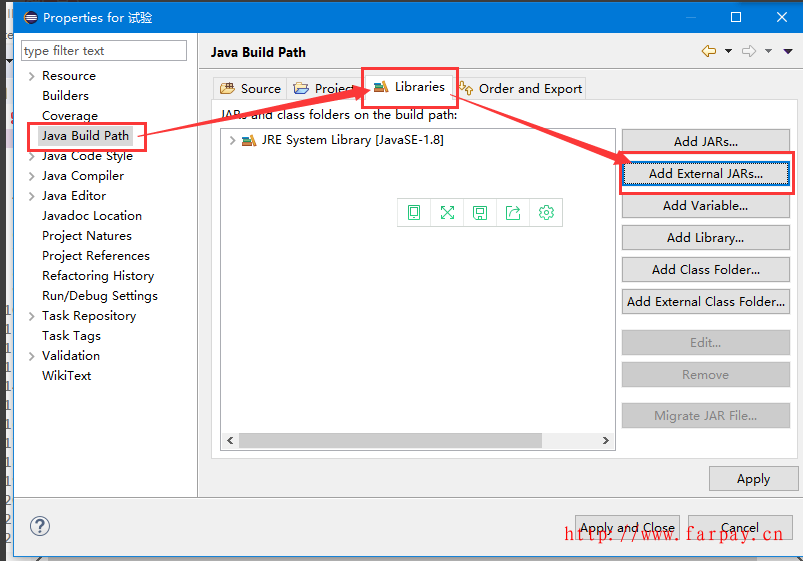Click the green save floppy icon
Image resolution: width=803 pixels, height=561 pixels.
tap(480, 212)
